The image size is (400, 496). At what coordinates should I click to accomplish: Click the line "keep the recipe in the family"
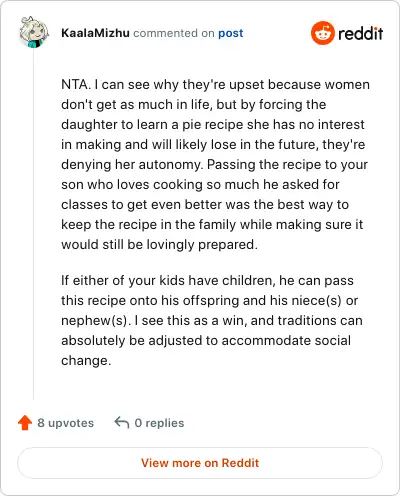(x=212, y=224)
